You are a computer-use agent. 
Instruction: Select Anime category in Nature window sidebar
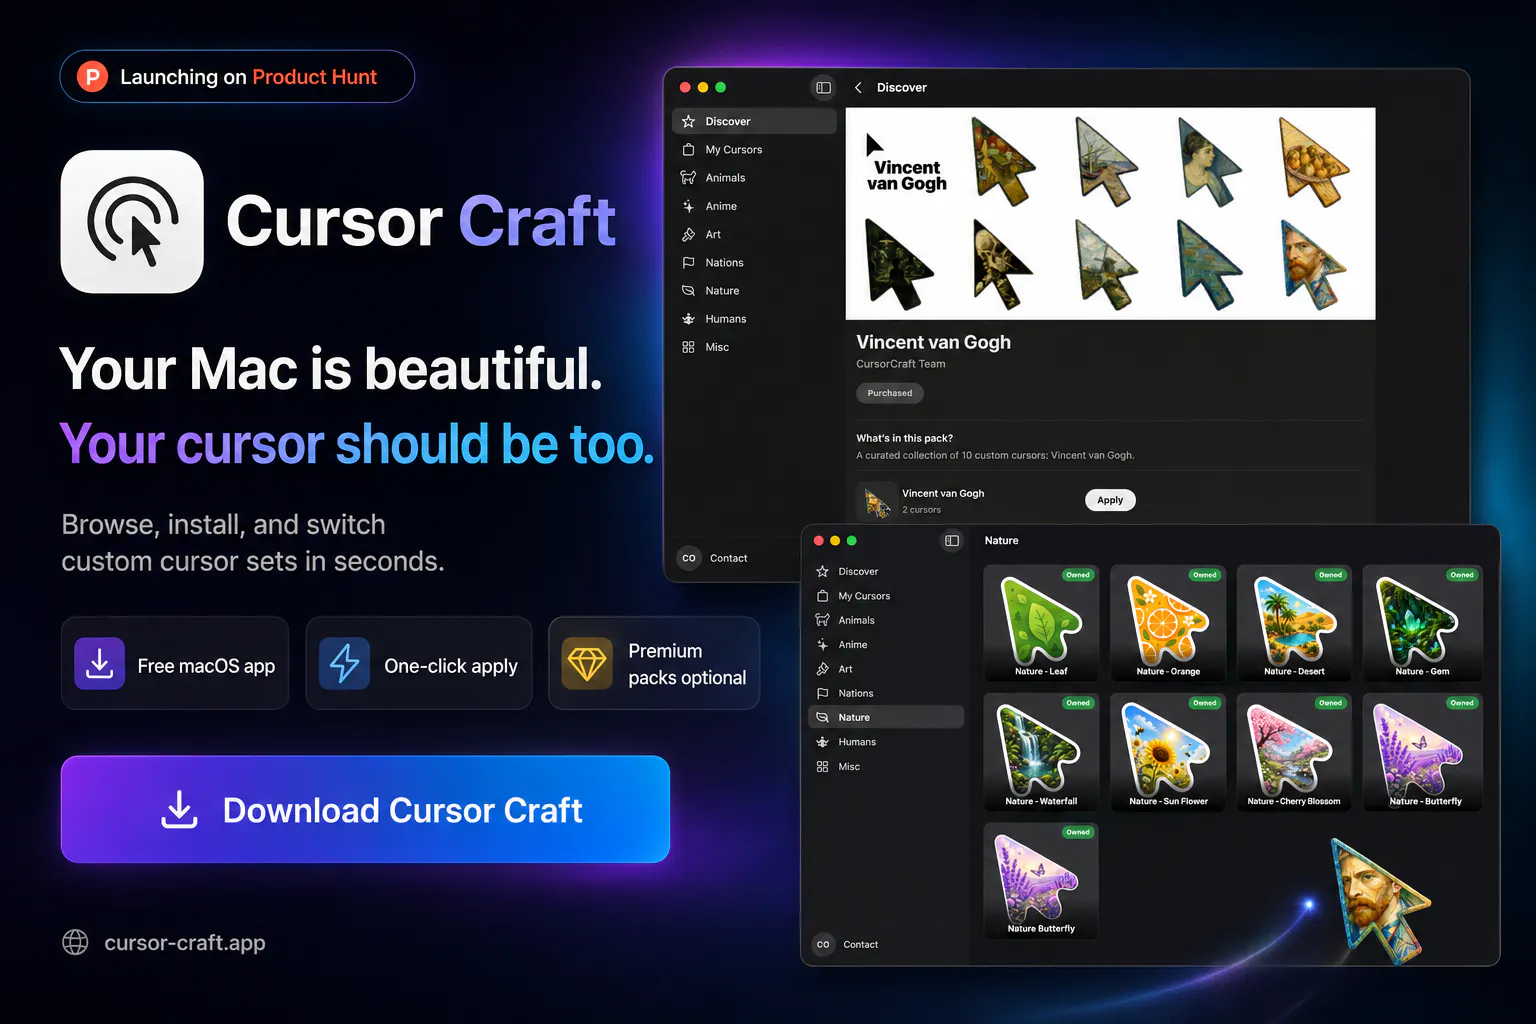(x=886, y=645)
